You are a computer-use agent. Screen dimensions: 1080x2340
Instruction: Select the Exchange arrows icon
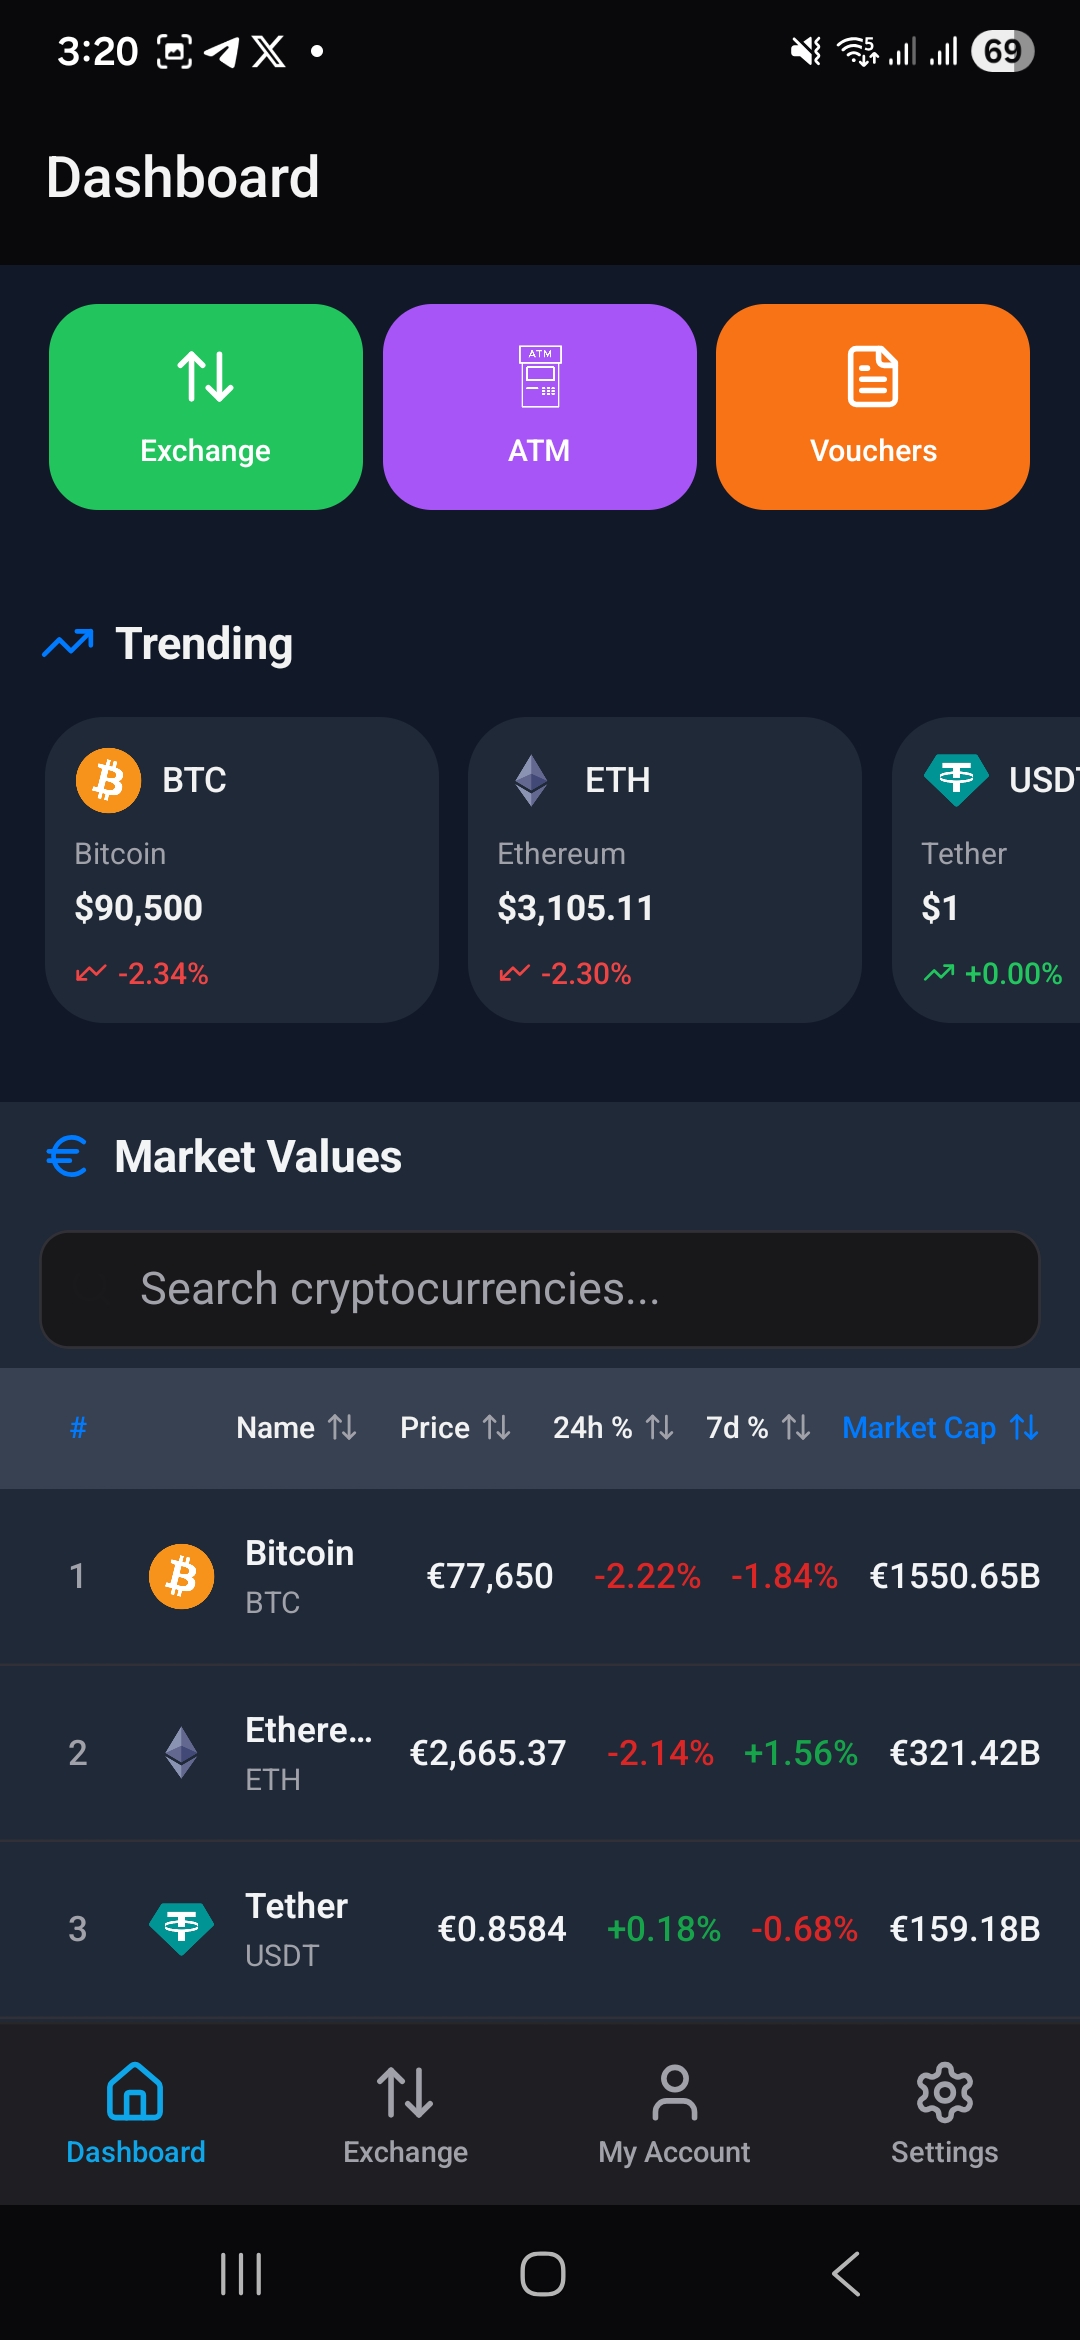204,378
